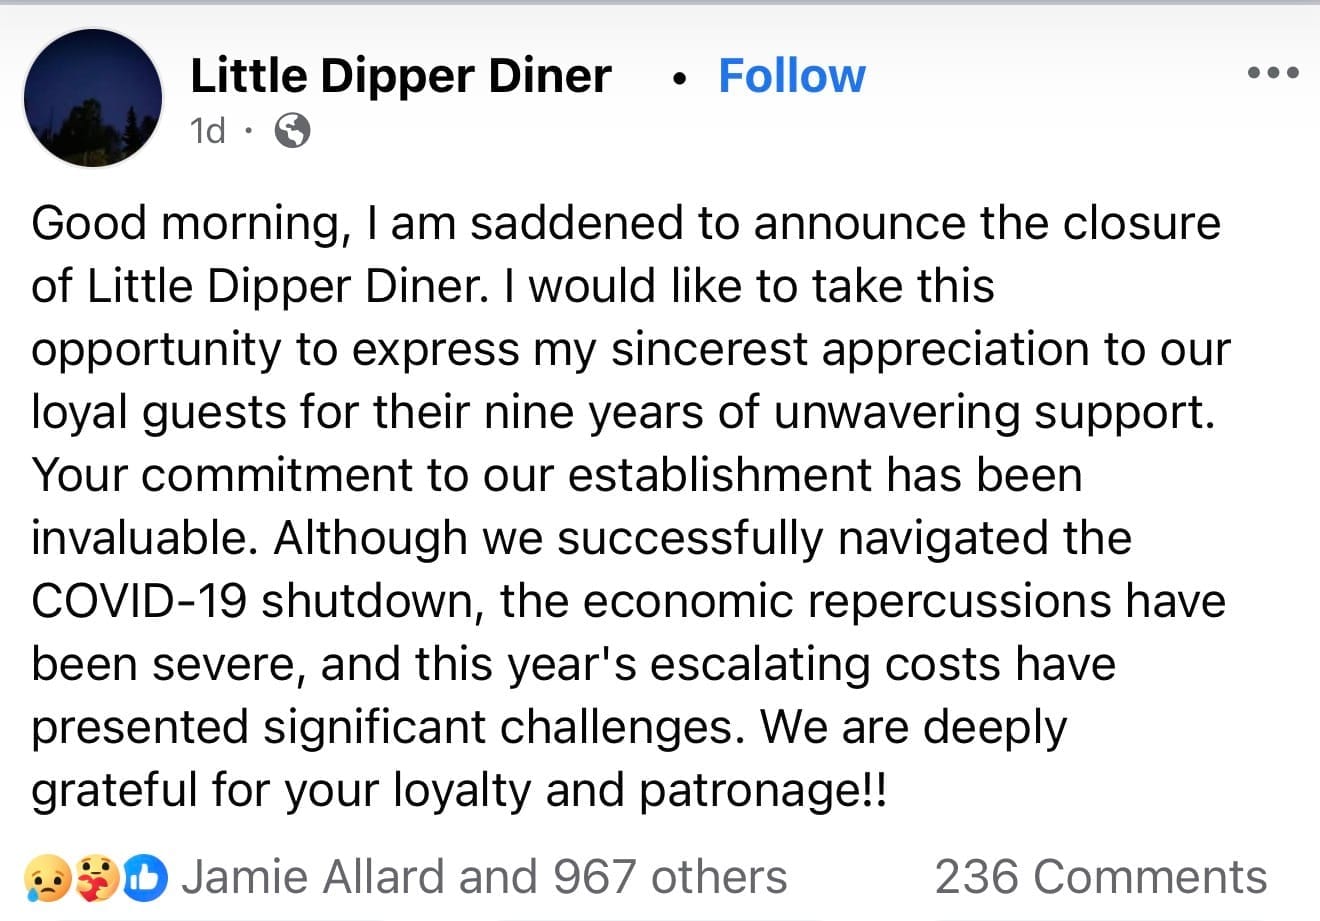Image resolution: width=1320 pixels, height=921 pixels.
Task: Click the "1d" post timestamp
Action: tap(208, 130)
